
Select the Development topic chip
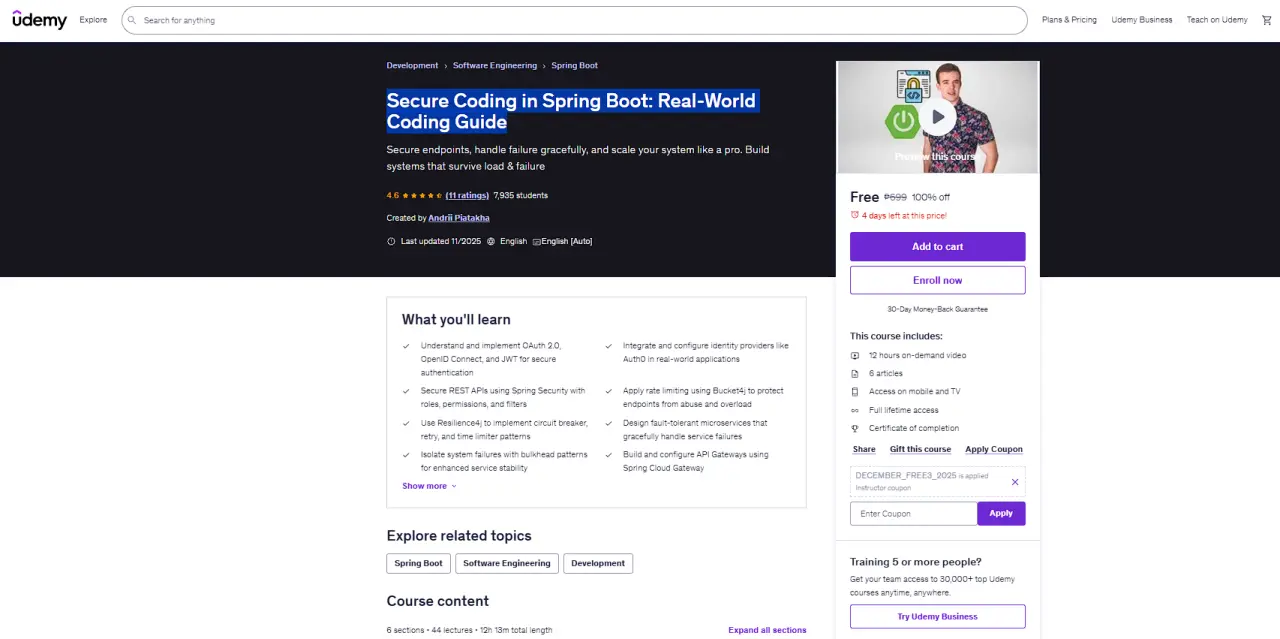(598, 563)
